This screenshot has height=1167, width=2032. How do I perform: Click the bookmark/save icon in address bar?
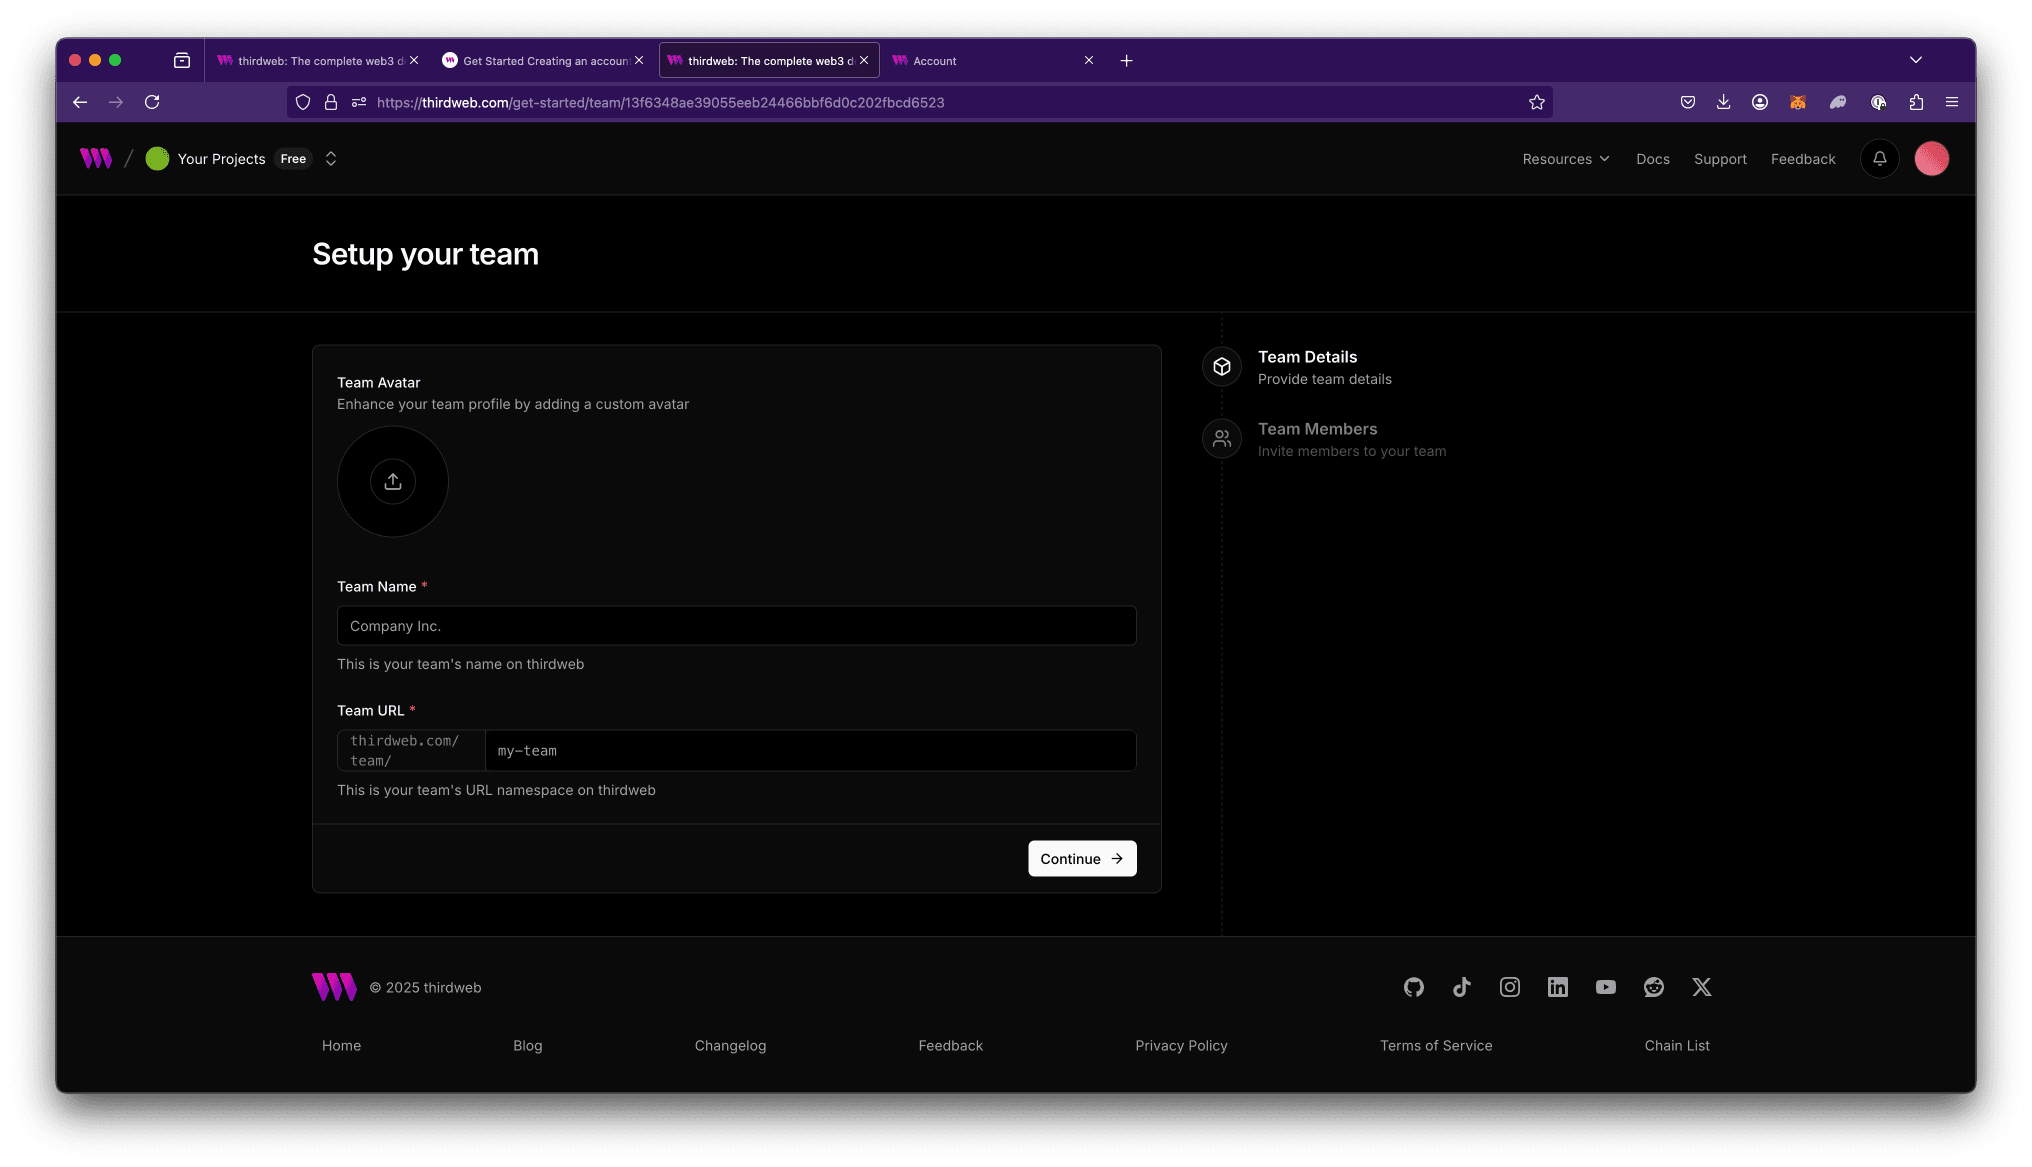click(x=1537, y=101)
